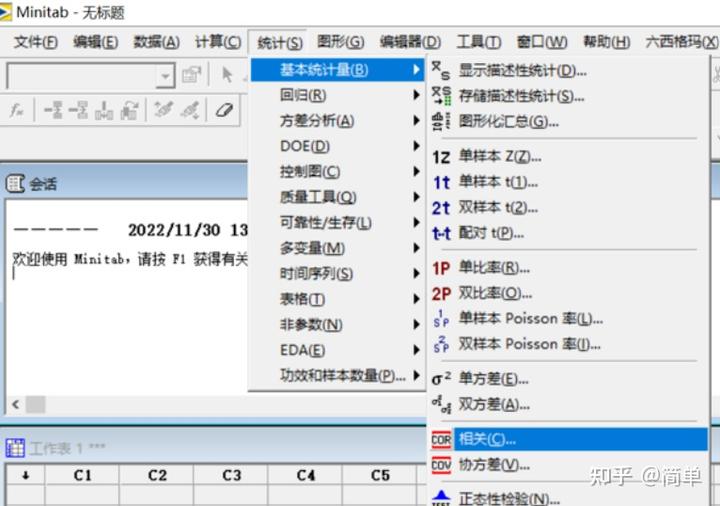
Task: Expand the 时间序列(S) submenu
Action: pyautogui.click(x=338, y=274)
